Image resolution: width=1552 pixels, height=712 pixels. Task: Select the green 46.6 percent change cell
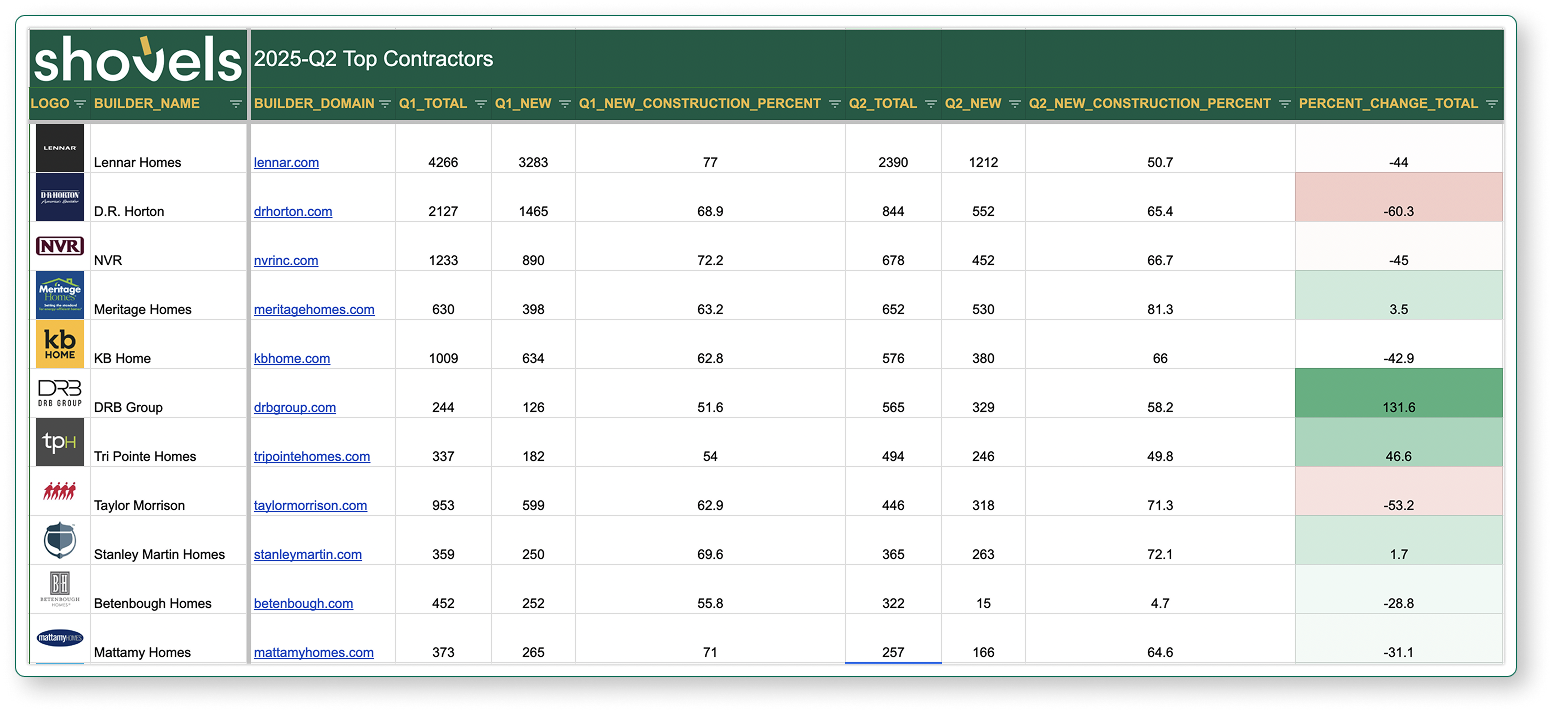click(1399, 442)
